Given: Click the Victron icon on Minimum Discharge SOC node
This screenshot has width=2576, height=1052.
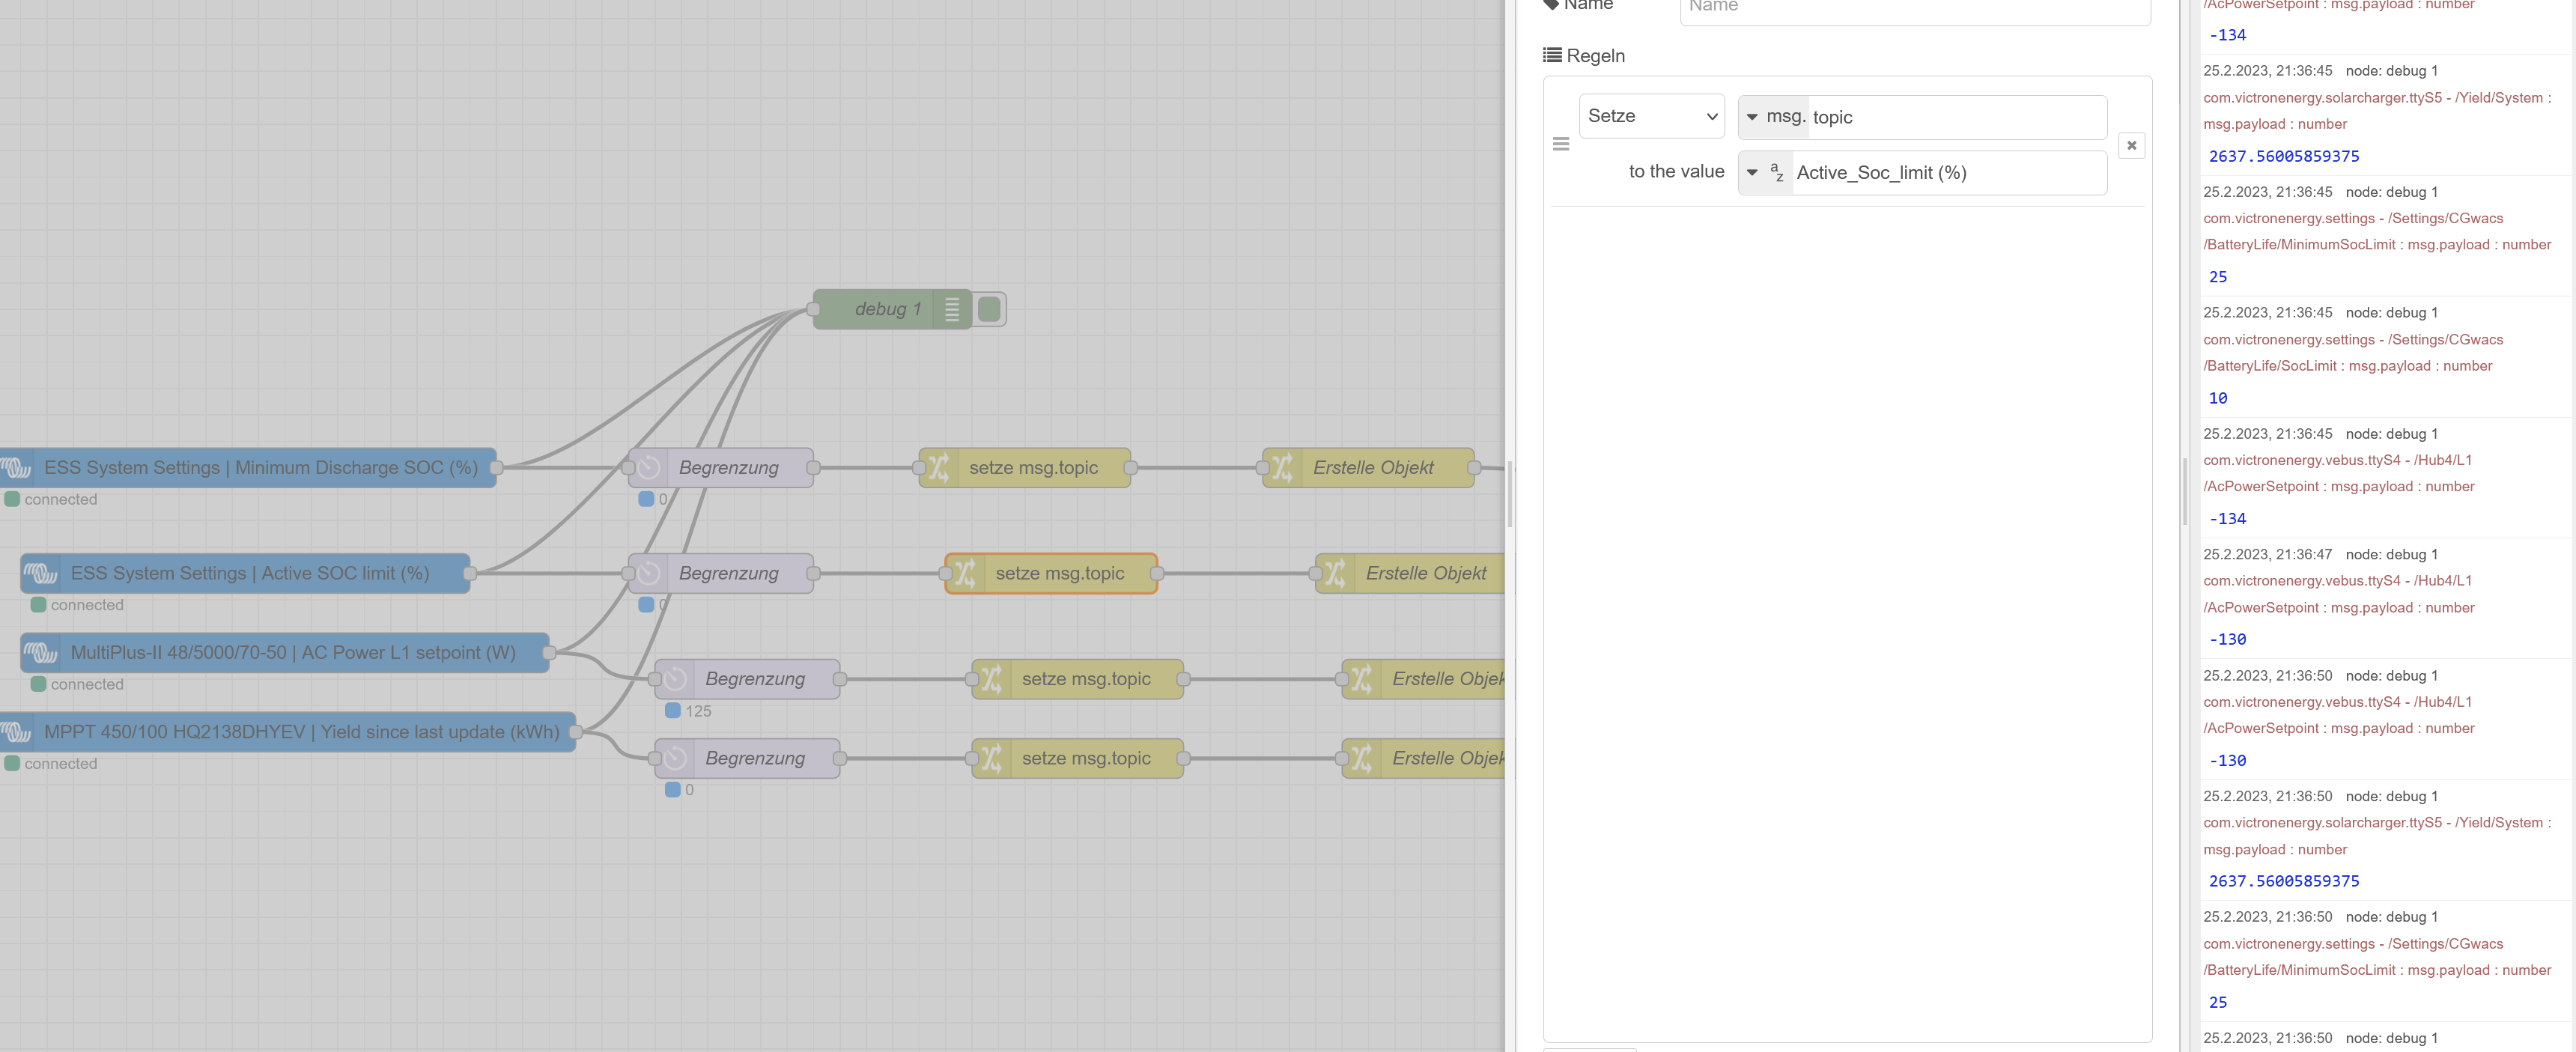Looking at the screenshot, I should coord(16,468).
